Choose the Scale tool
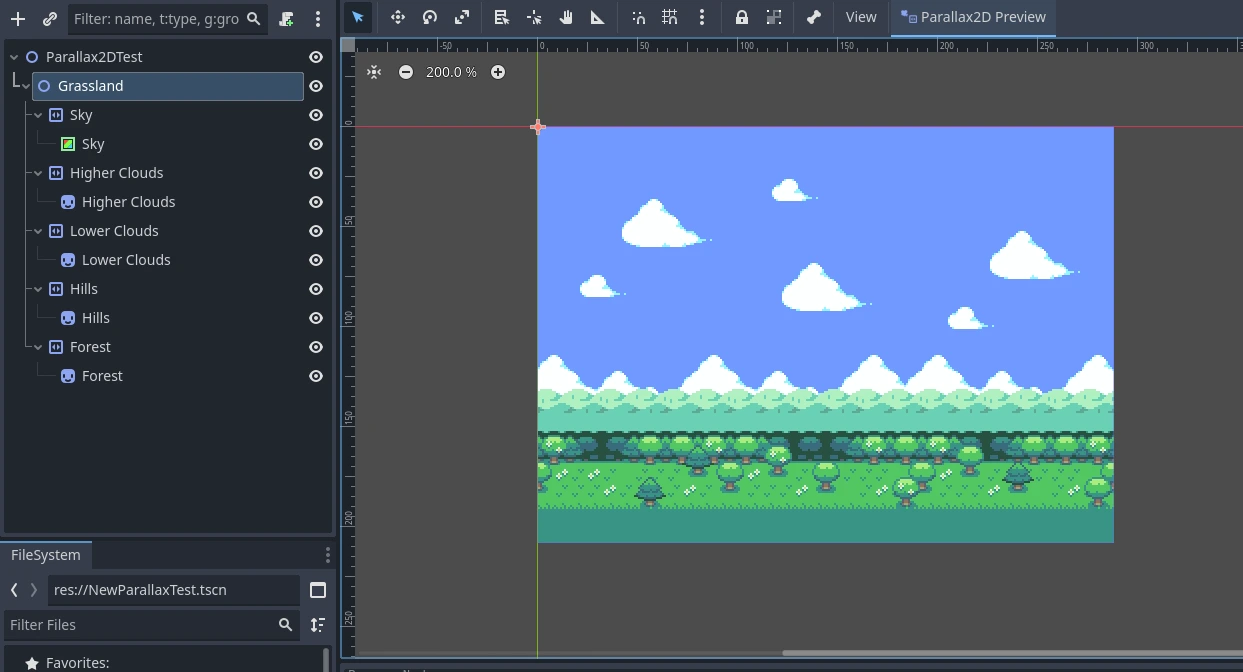Image resolution: width=1243 pixels, height=672 pixels. [x=462, y=17]
